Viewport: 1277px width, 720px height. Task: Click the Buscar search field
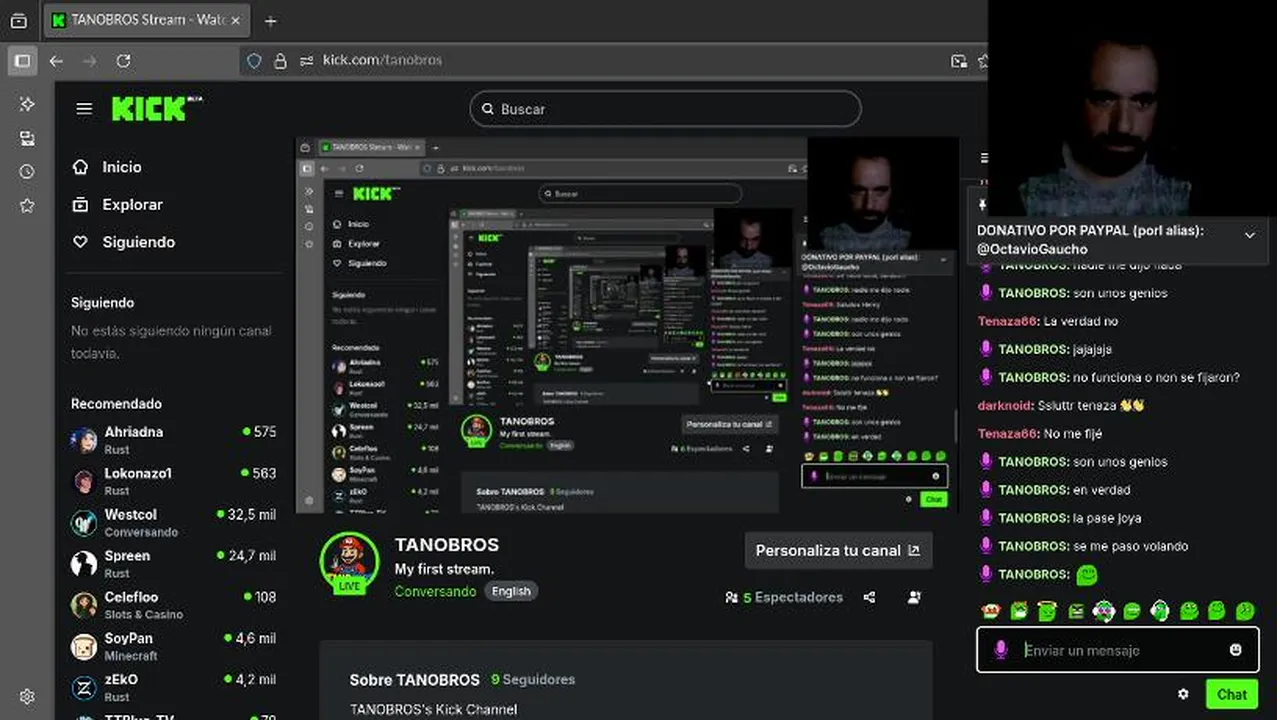pos(665,109)
